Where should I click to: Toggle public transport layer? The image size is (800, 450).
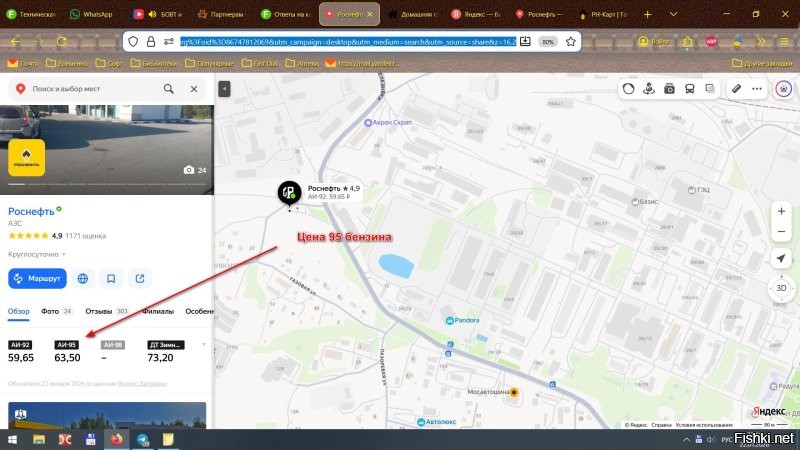pyautogui.click(x=689, y=89)
